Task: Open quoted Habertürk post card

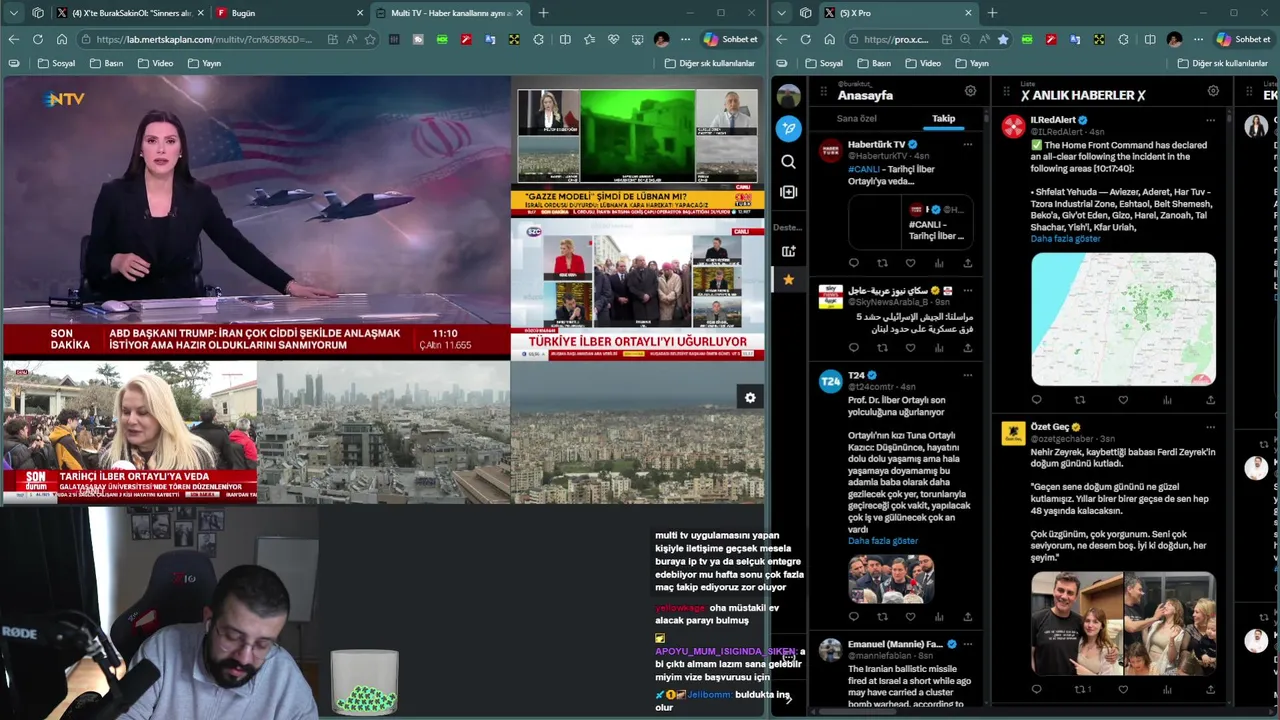Action: [x=911, y=222]
